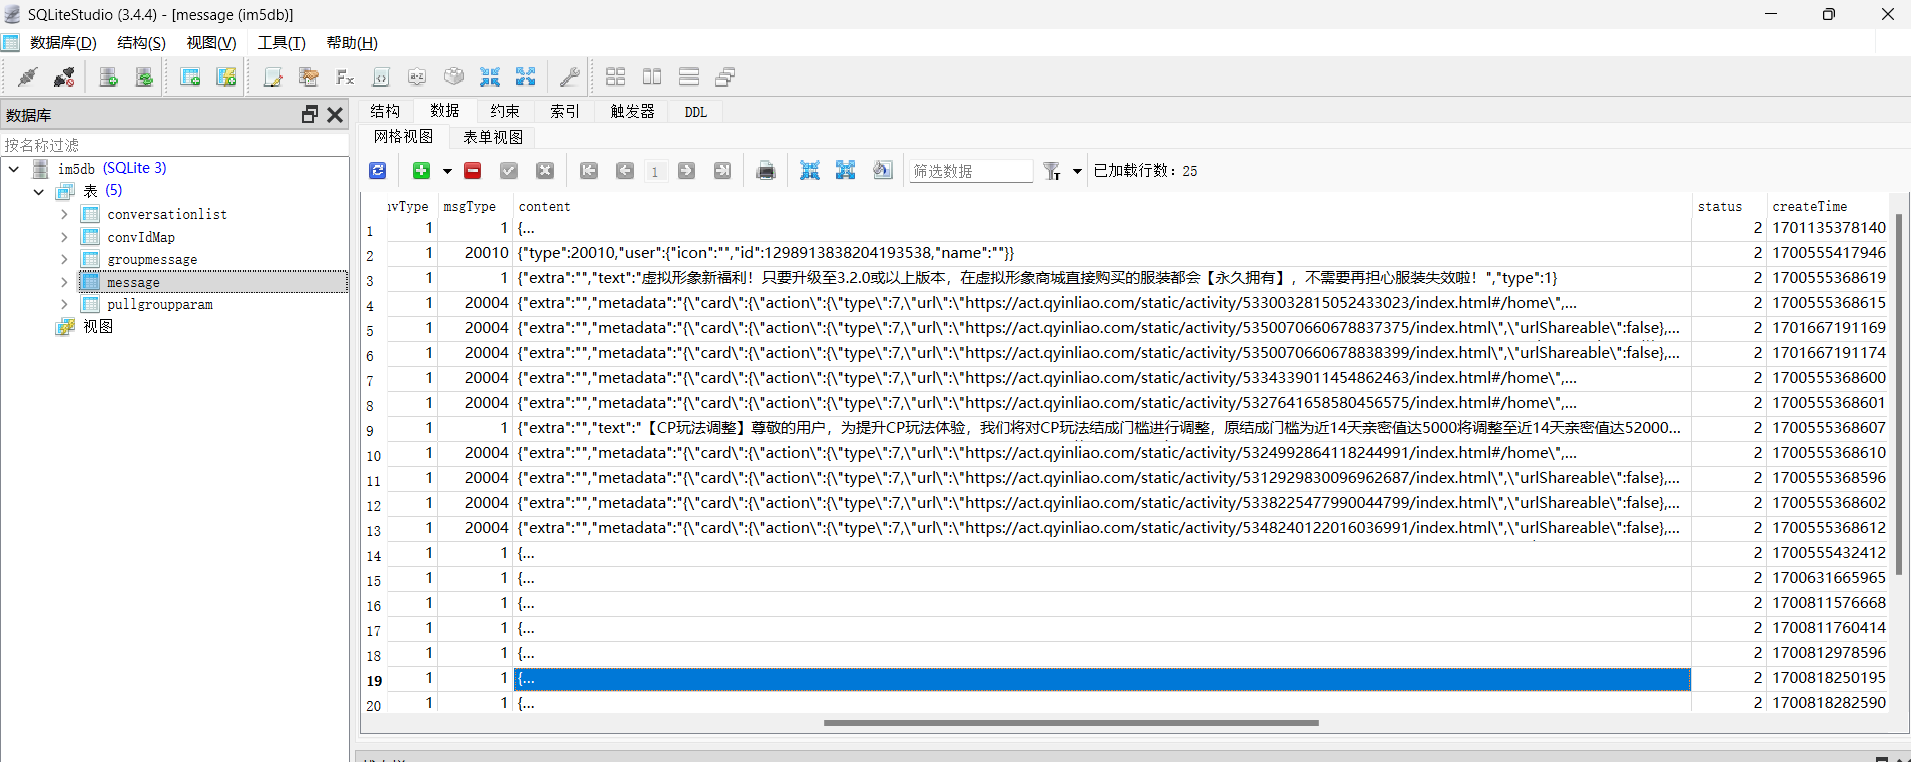Image resolution: width=1911 pixels, height=762 pixels.
Task: Tile windows vertically icon
Action: click(652, 77)
